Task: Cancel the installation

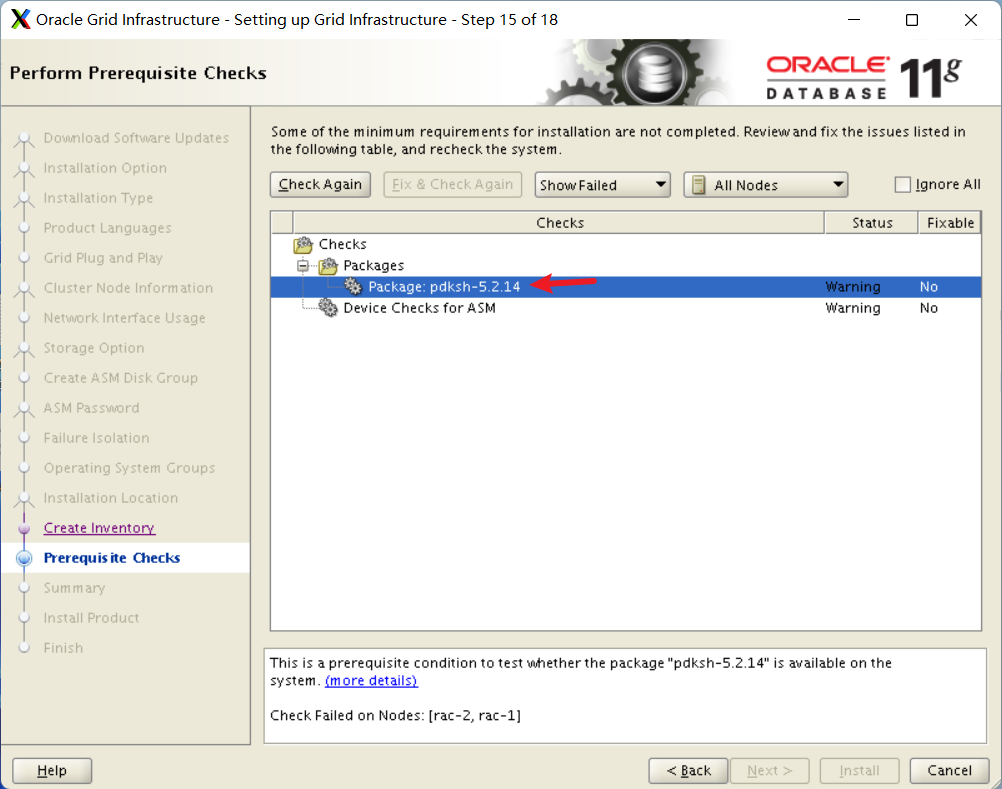Action: coord(949,770)
